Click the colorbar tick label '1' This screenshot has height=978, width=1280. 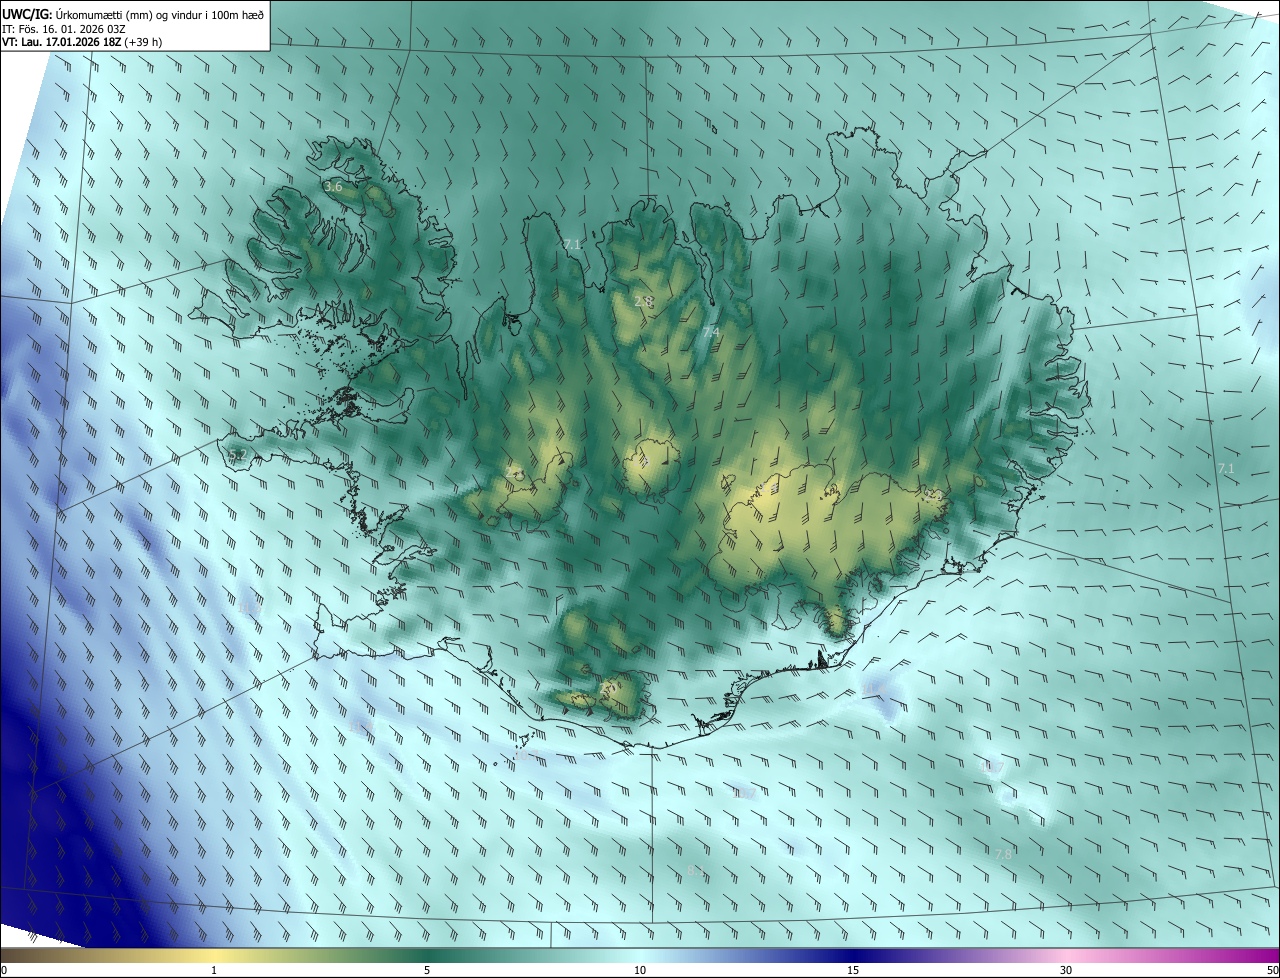214,971
